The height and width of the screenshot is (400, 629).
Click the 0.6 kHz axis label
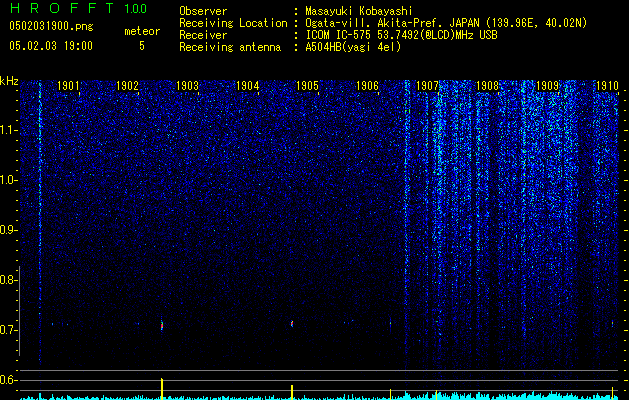coord(7,380)
